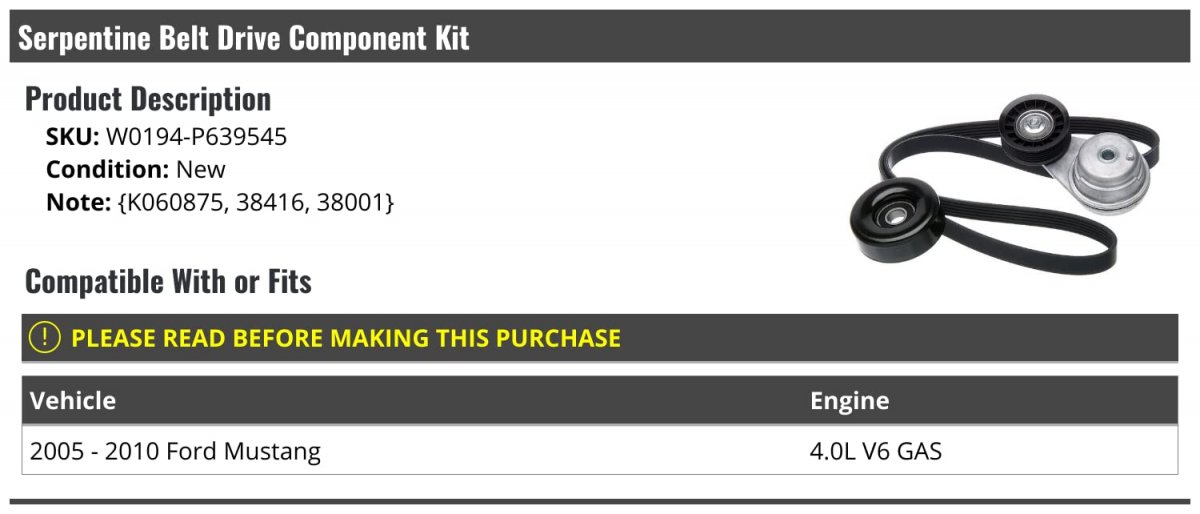
Task: Select the 4.0L V6 GAS cell
Action: [x=876, y=451]
